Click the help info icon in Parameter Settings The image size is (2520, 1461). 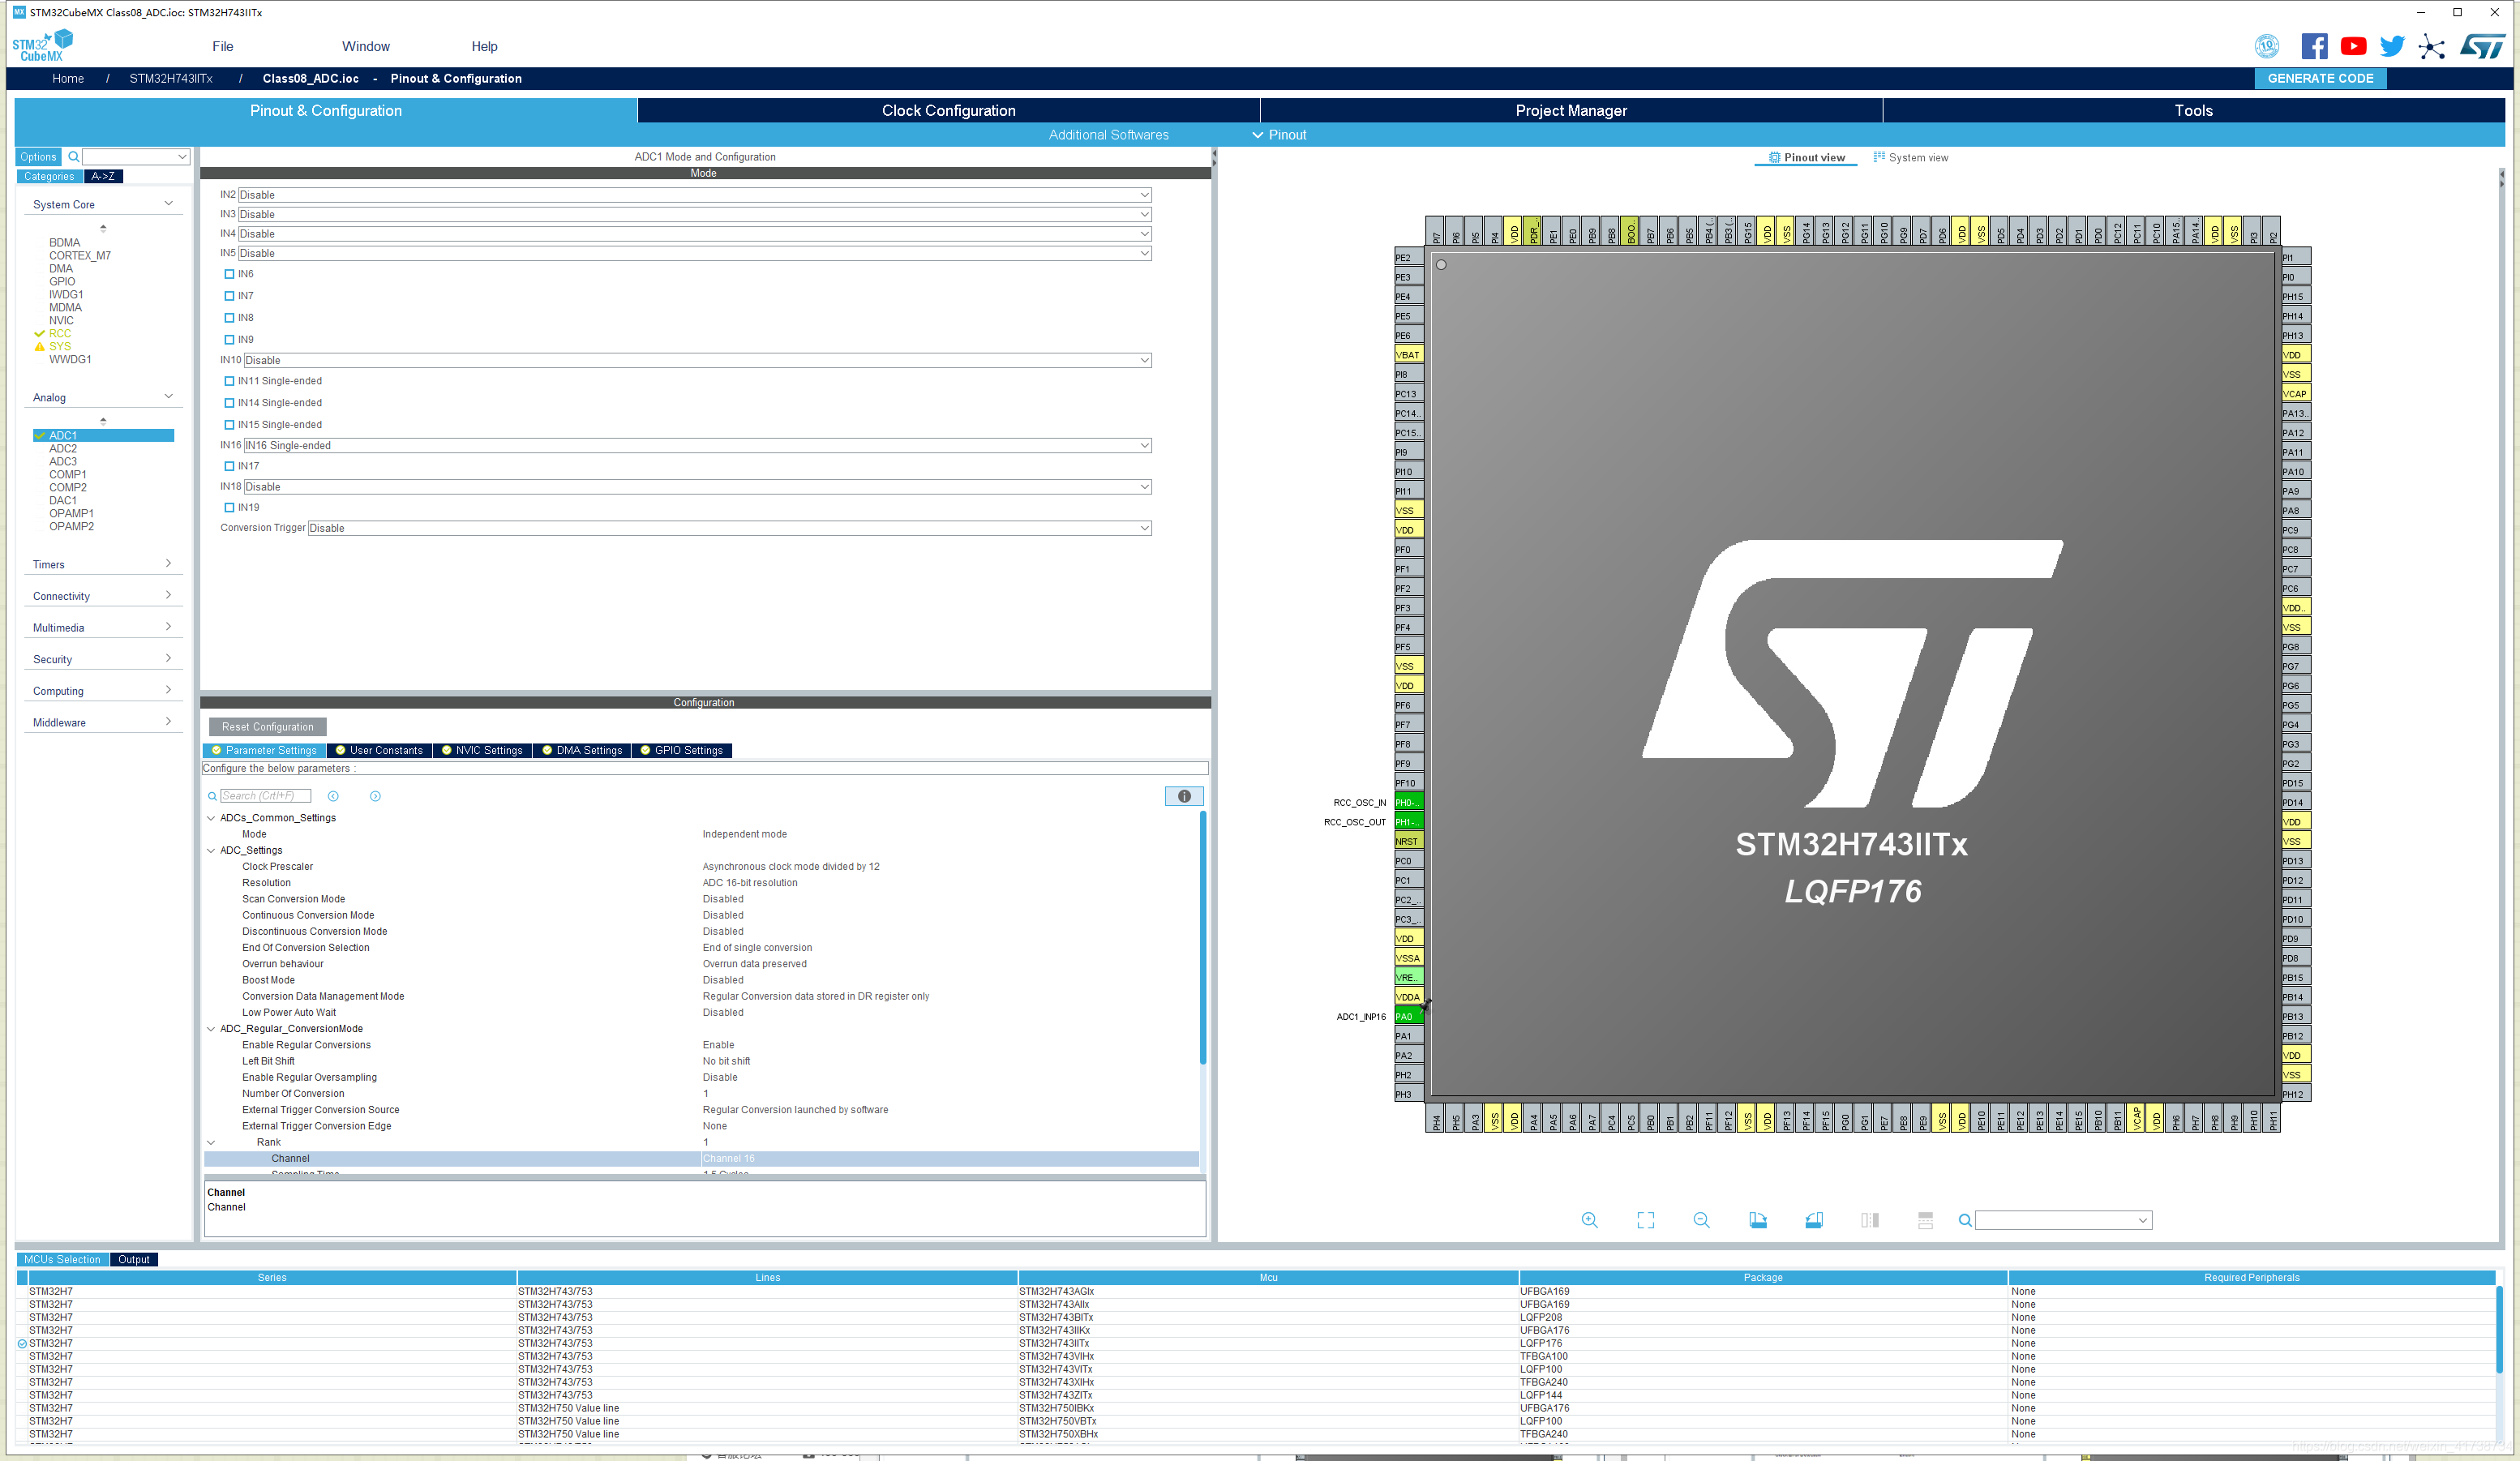pyautogui.click(x=1185, y=795)
